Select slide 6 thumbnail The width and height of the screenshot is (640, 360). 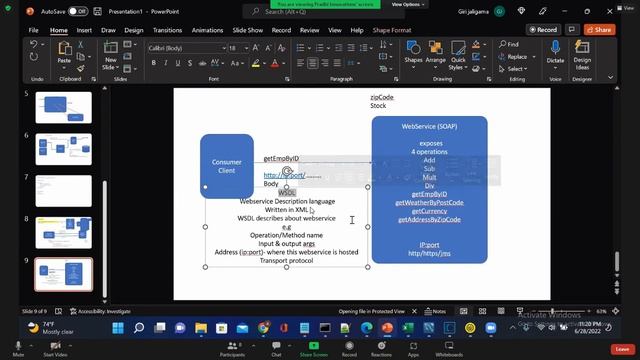(x=63, y=149)
